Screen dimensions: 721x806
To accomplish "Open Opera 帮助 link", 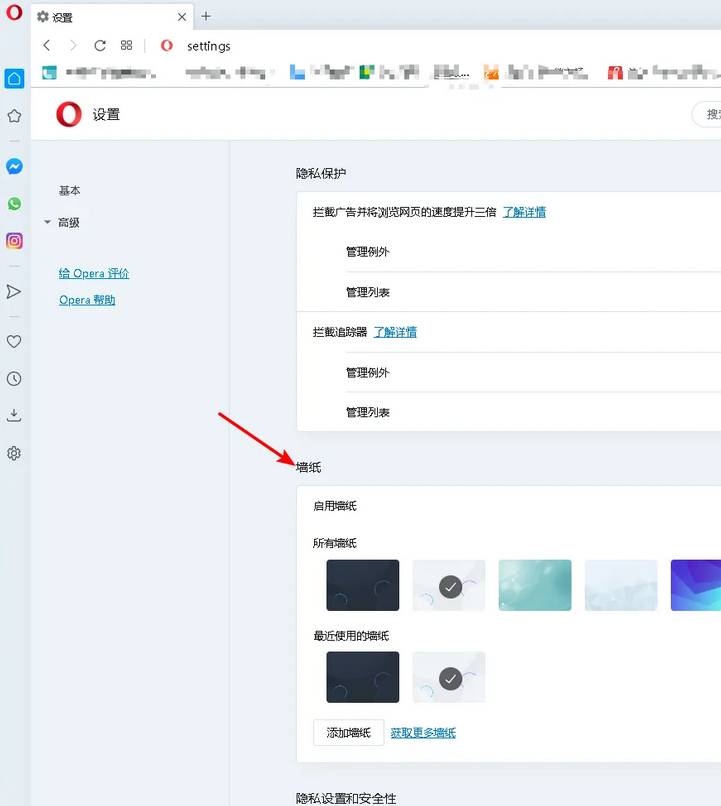I will click(x=87, y=300).
